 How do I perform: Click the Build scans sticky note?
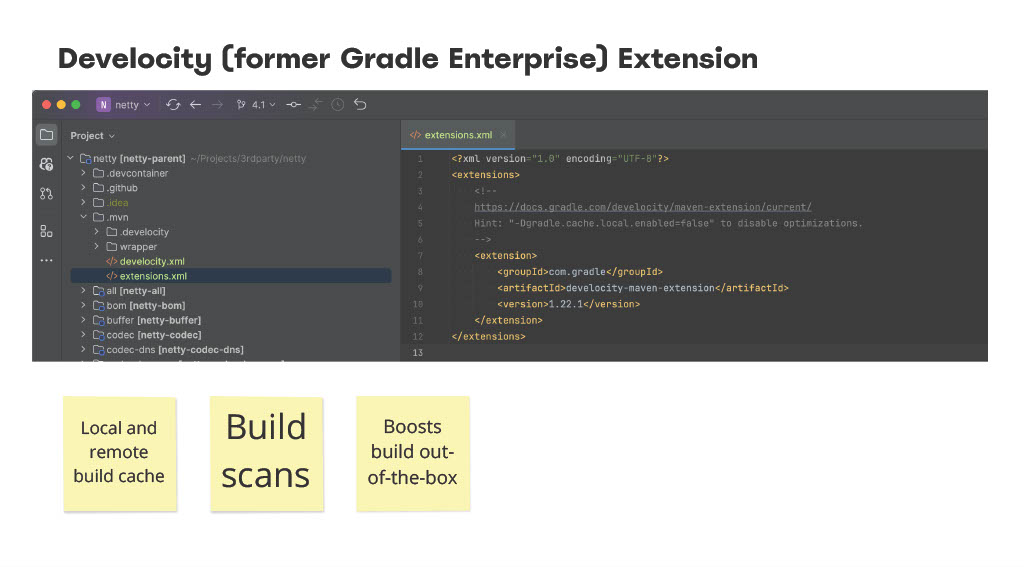(266, 453)
